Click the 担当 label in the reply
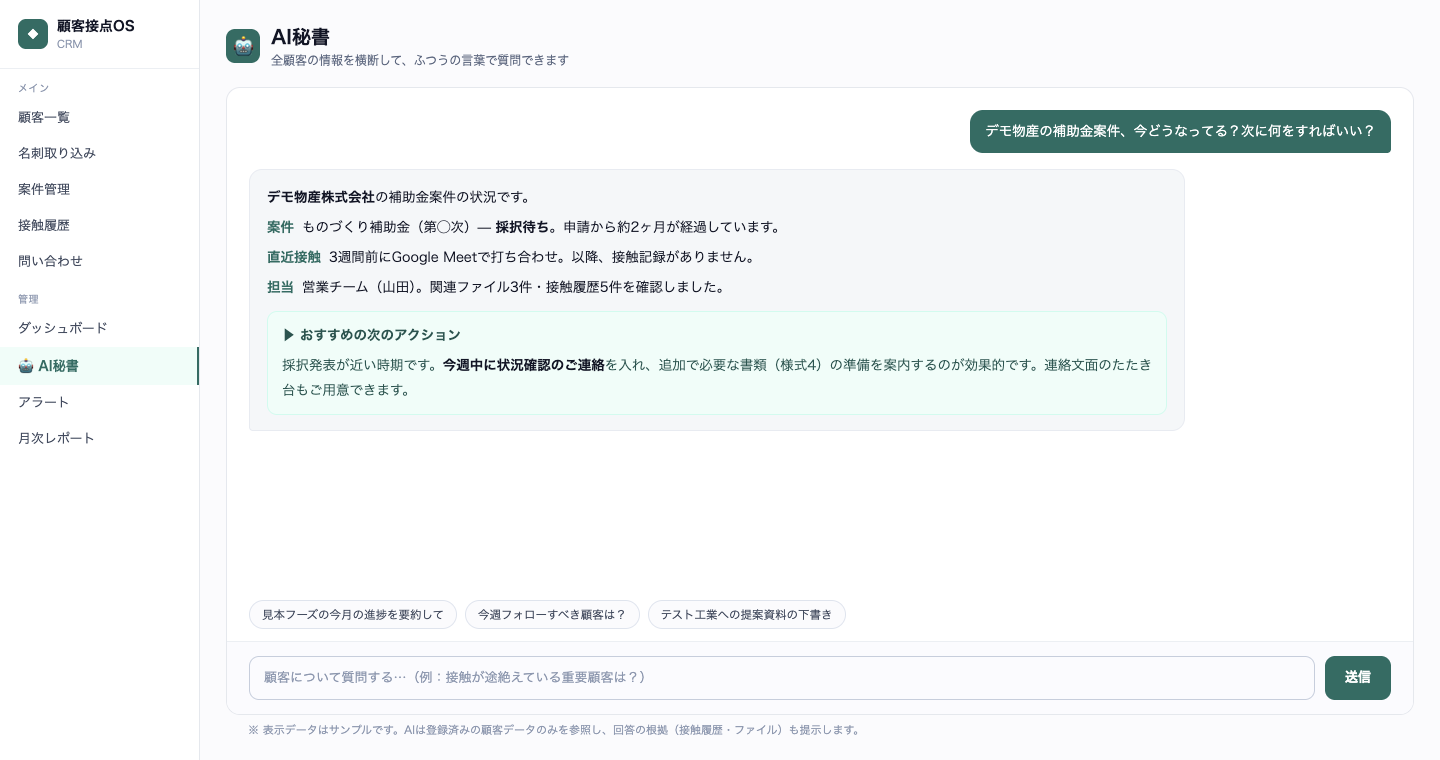The height and width of the screenshot is (760, 1440). [x=280, y=287]
